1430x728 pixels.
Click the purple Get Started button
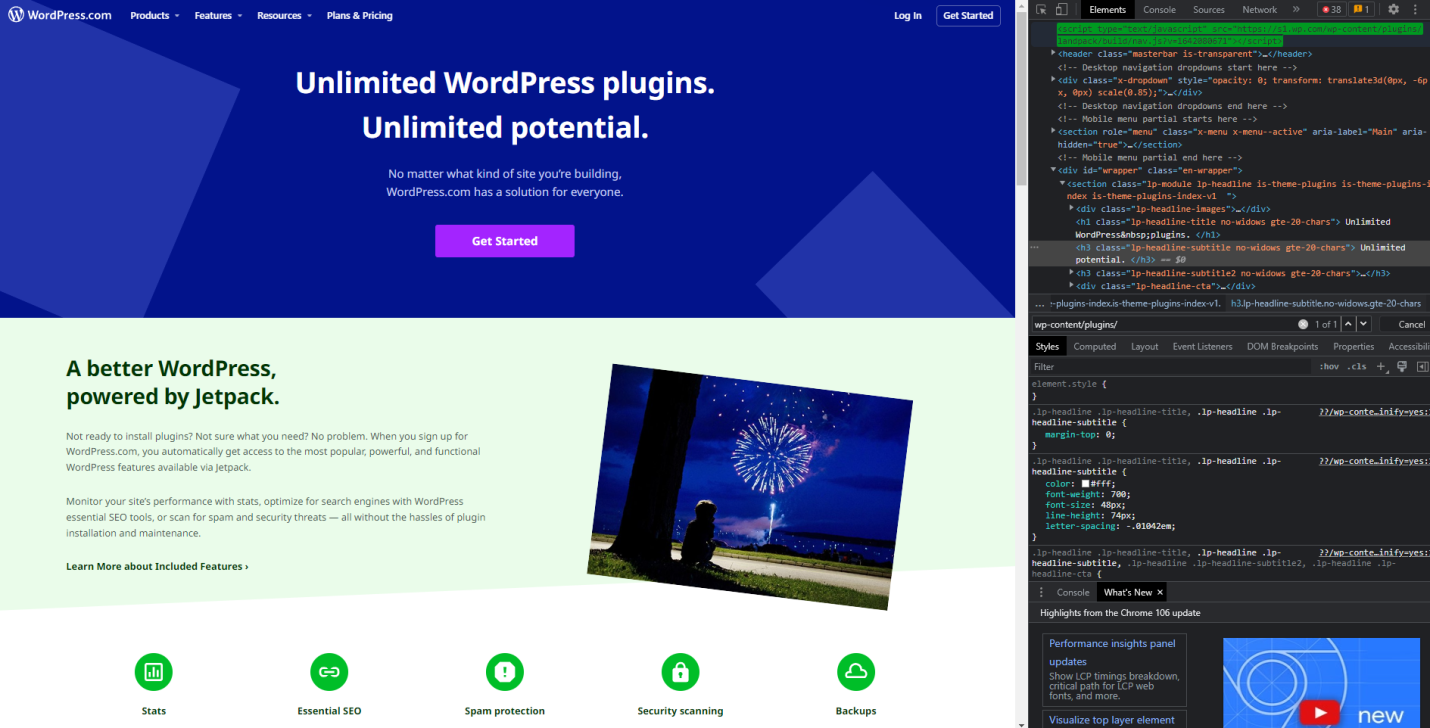pyautogui.click(x=505, y=241)
